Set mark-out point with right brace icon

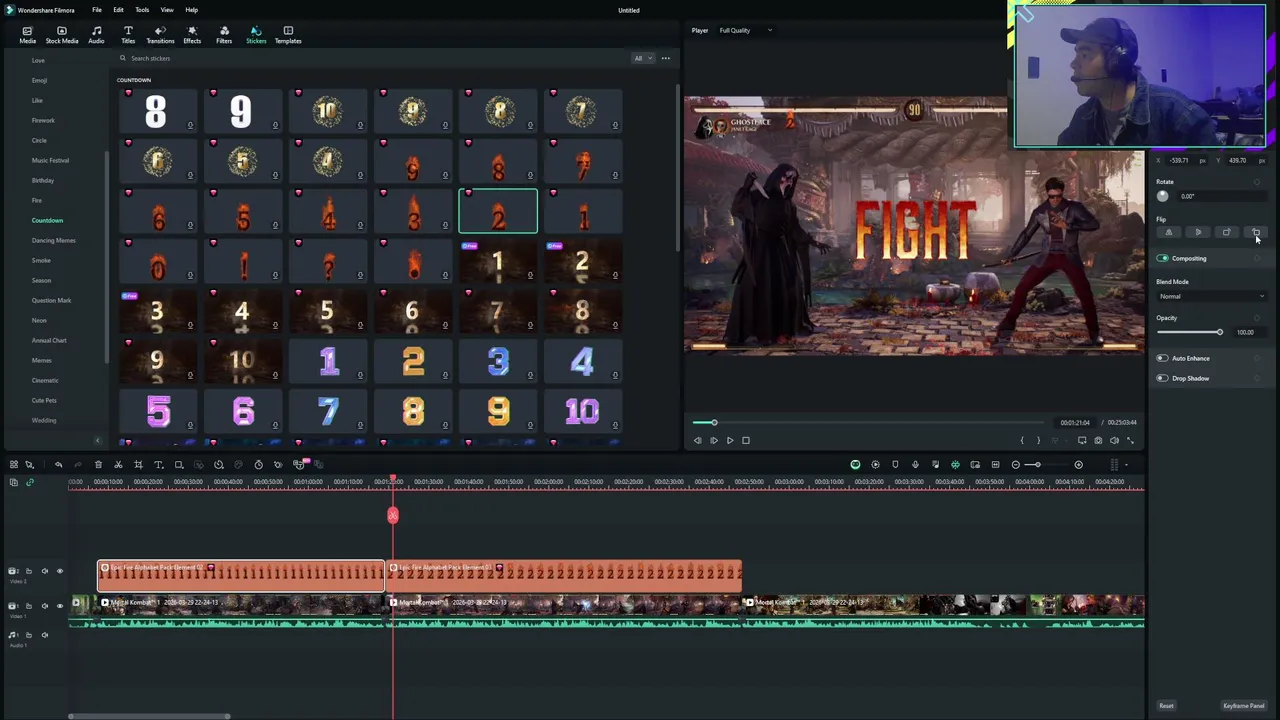1038,440
